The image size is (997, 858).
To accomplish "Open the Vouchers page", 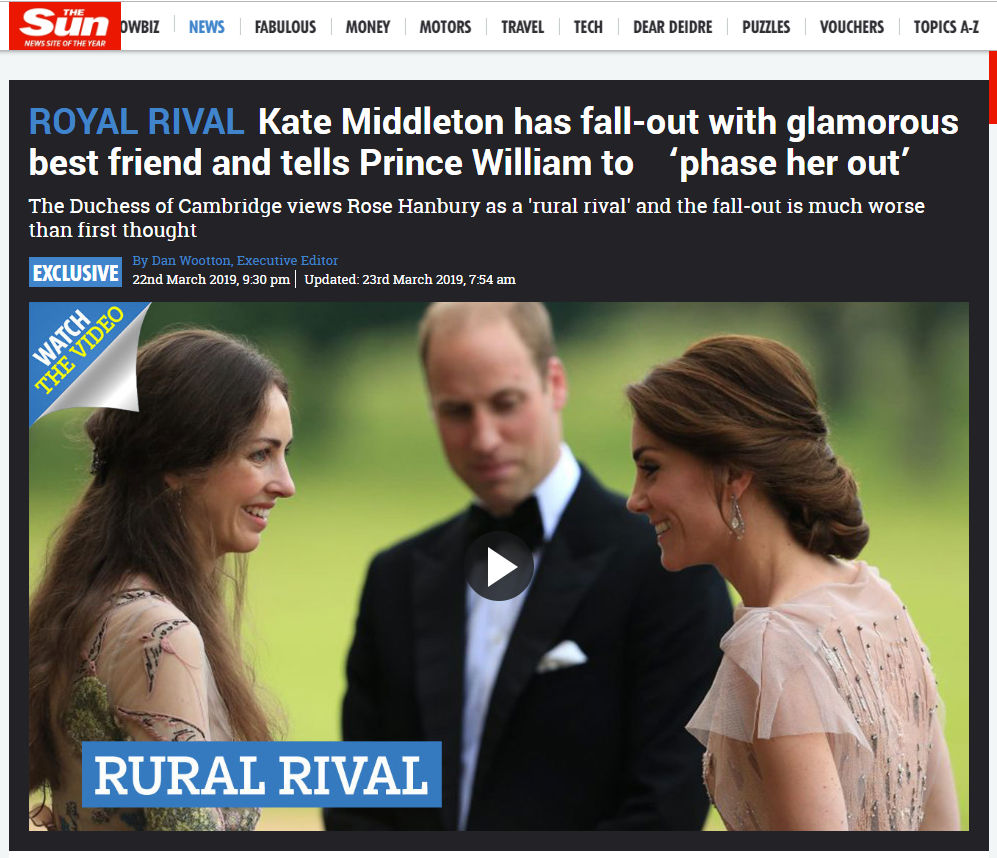I will (x=851, y=27).
